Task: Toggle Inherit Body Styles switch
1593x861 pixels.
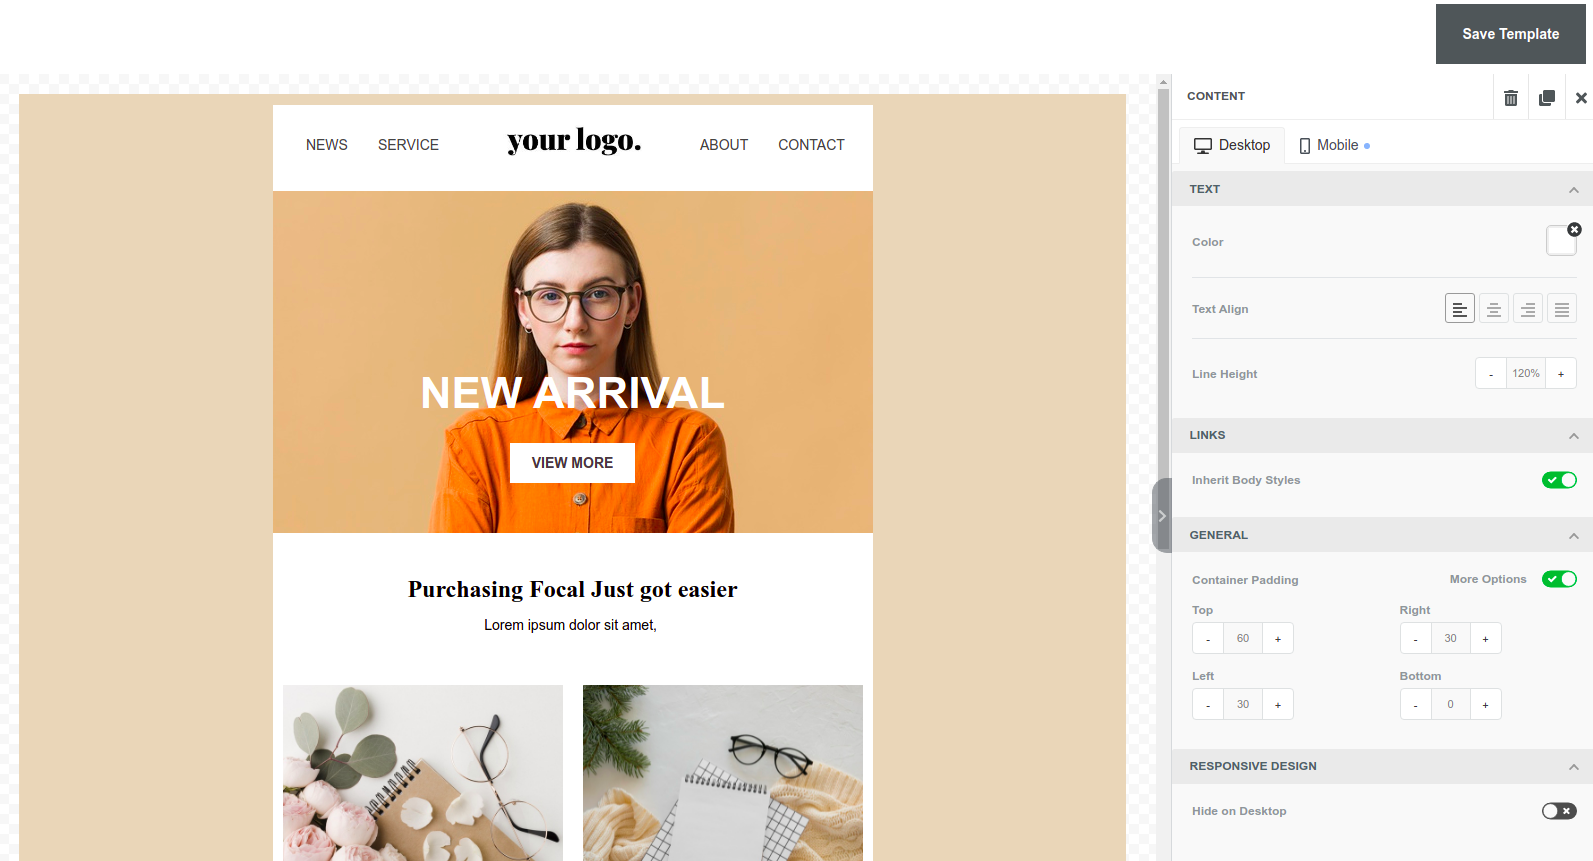Action: [1559, 480]
